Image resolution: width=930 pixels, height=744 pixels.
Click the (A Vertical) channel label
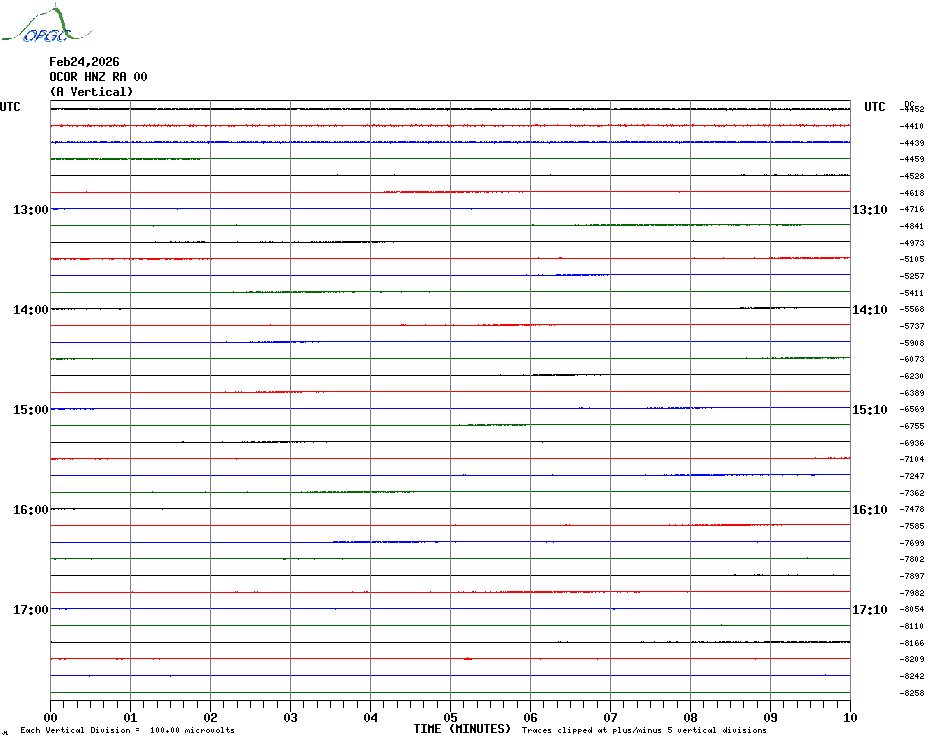point(91,92)
